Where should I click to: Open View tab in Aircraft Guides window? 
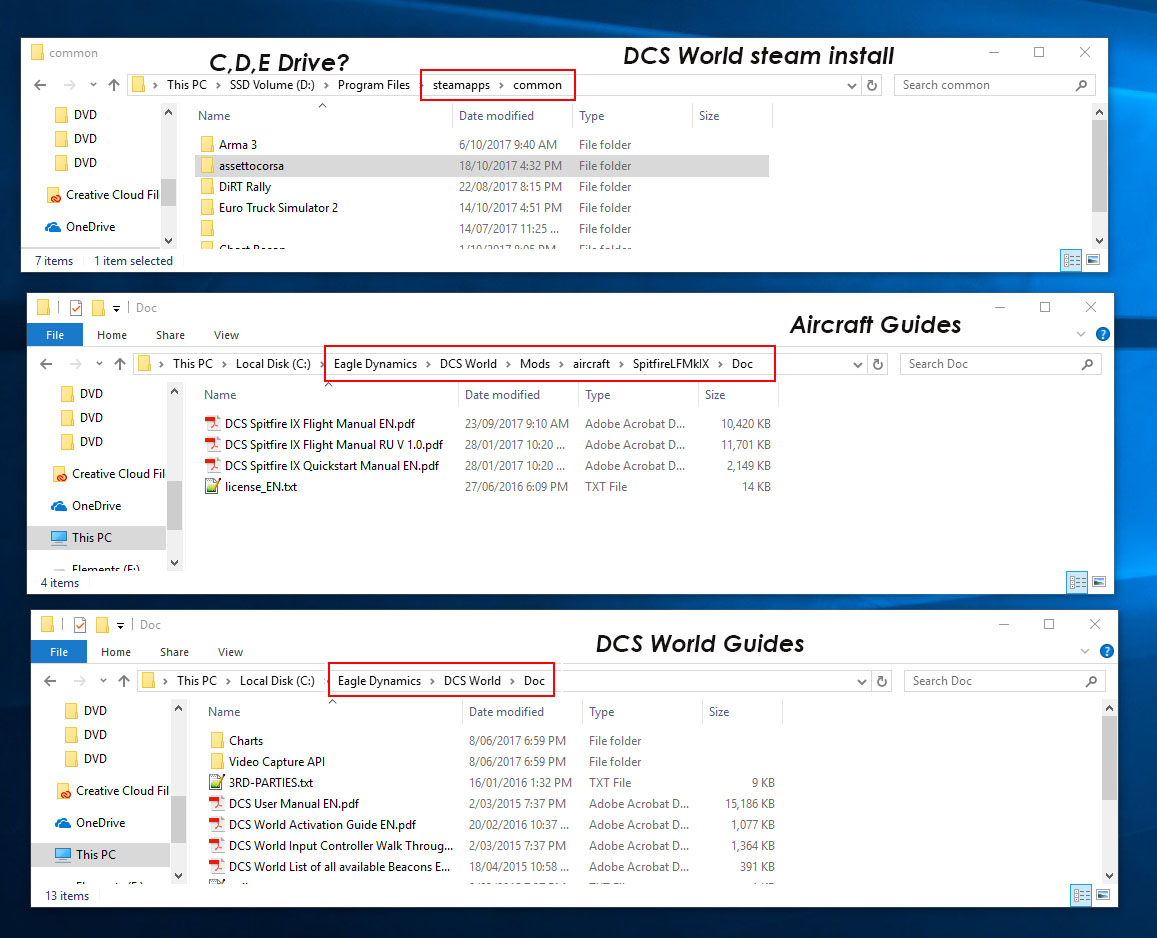227,335
